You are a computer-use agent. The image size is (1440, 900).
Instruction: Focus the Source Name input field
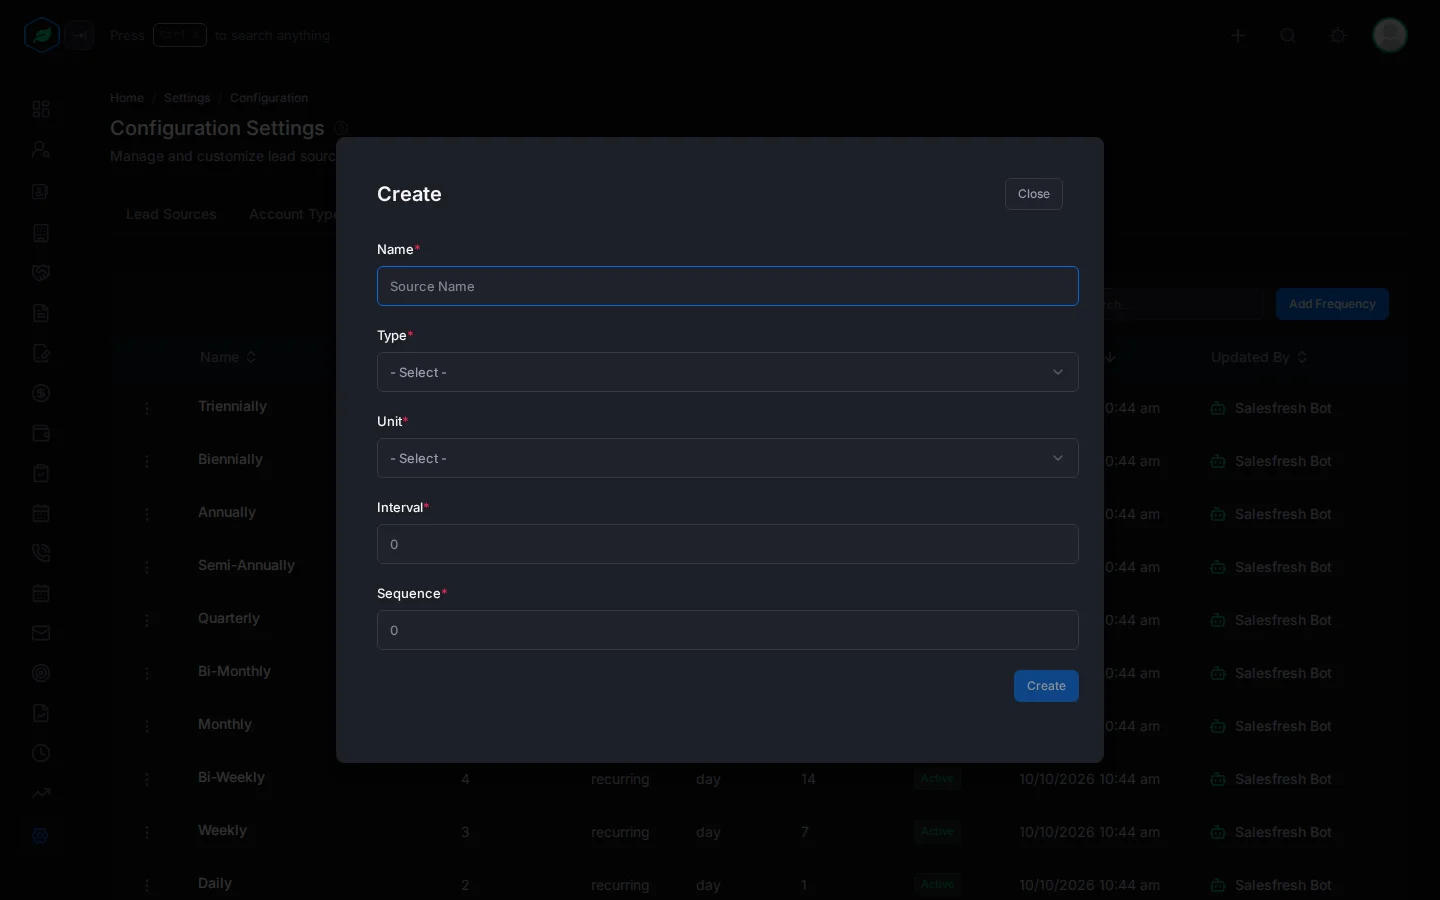728,286
